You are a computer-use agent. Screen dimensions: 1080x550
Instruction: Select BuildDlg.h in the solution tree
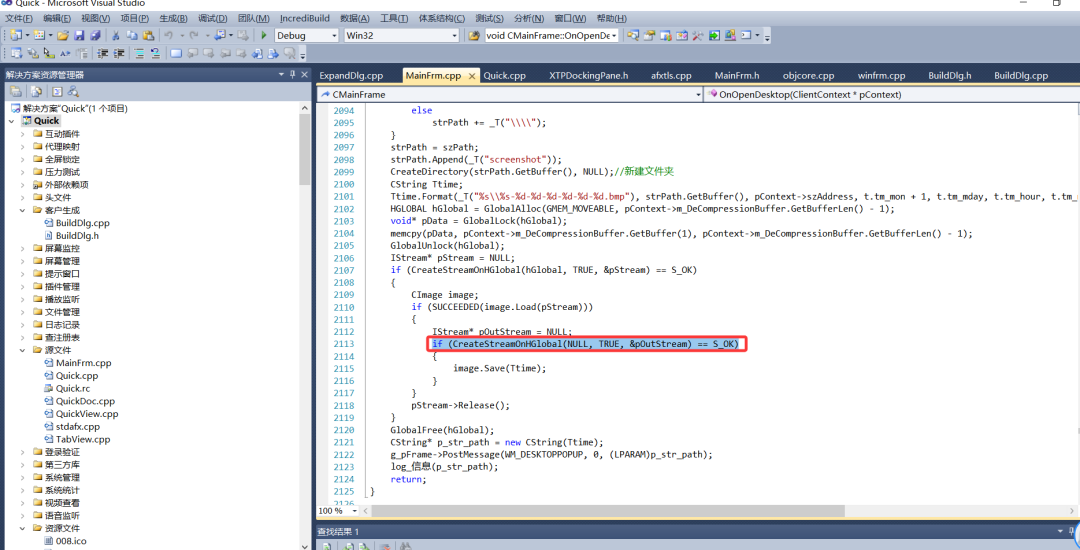pyautogui.click(x=77, y=236)
